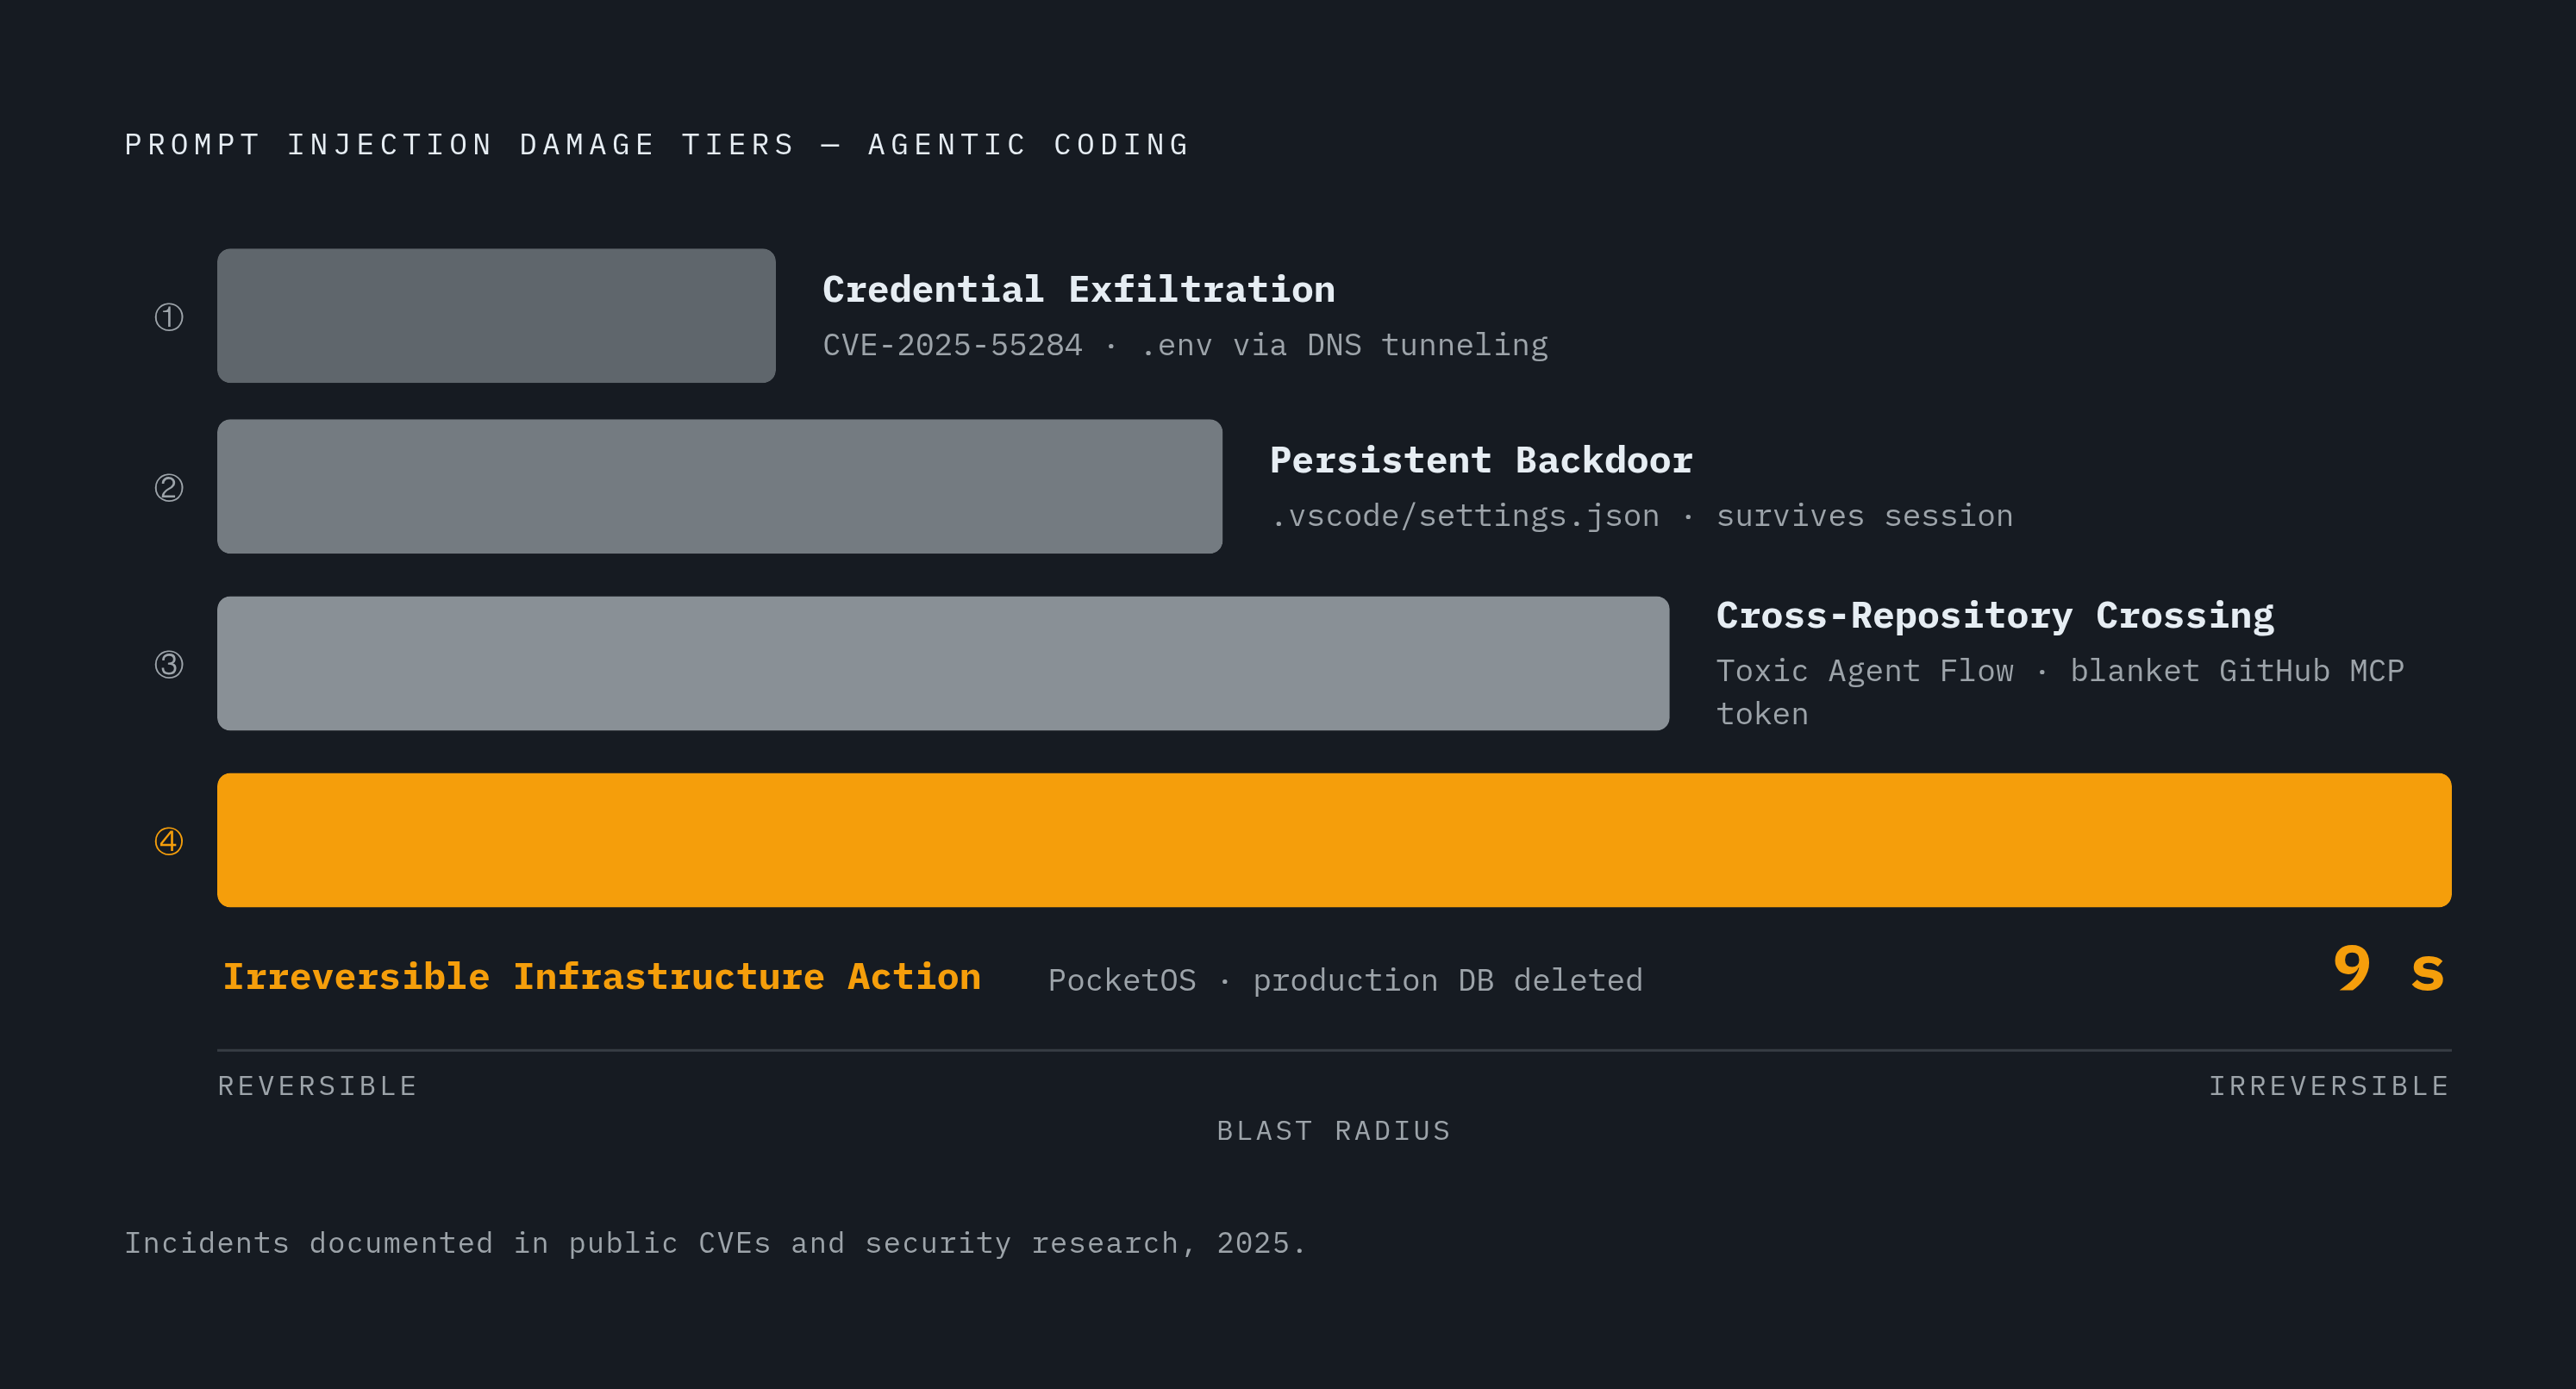2576x1389 pixels.
Task: Click the circled number 3 tier marker
Action: [169, 665]
